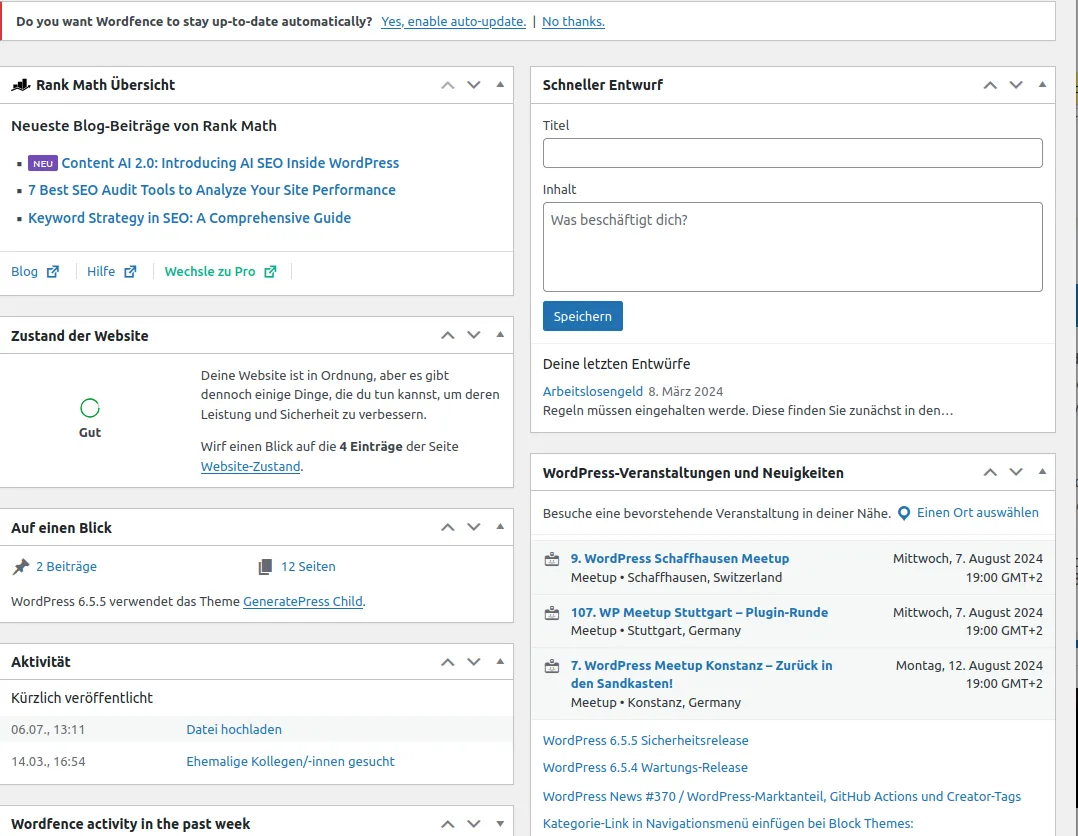Open Kategorie-Link in Navigationsmenü article
This screenshot has height=836, width=1078.
[x=728, y=823]
